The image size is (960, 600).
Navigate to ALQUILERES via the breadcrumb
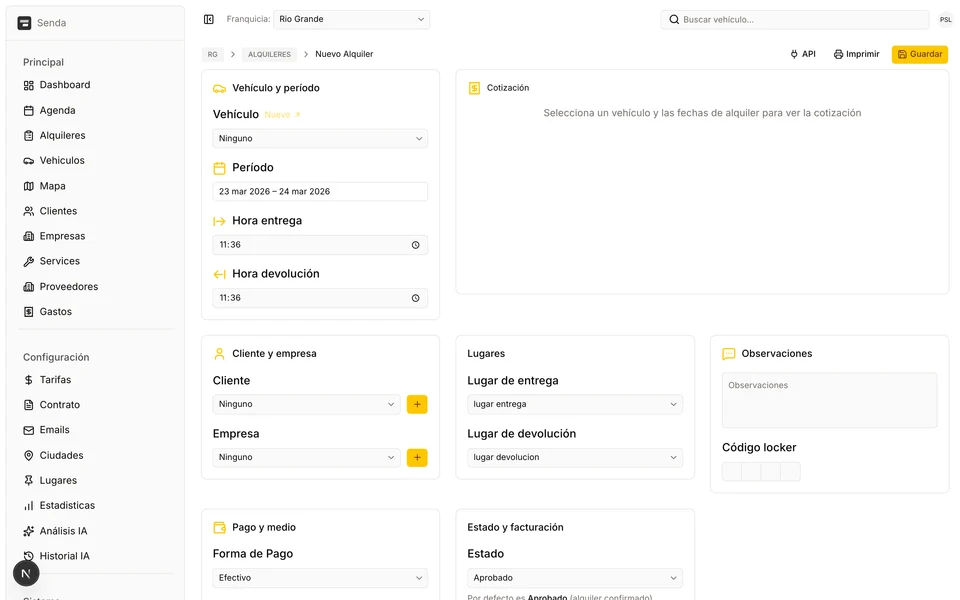click(x=268, y=54)
